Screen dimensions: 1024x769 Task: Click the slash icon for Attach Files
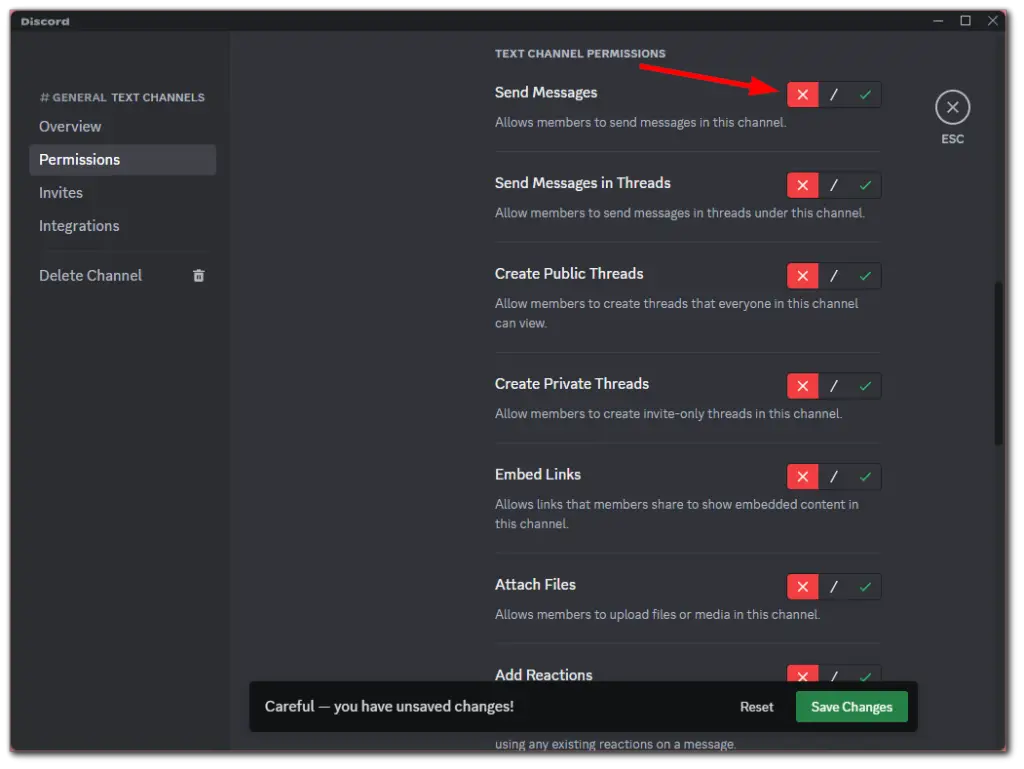click(834, 586)
